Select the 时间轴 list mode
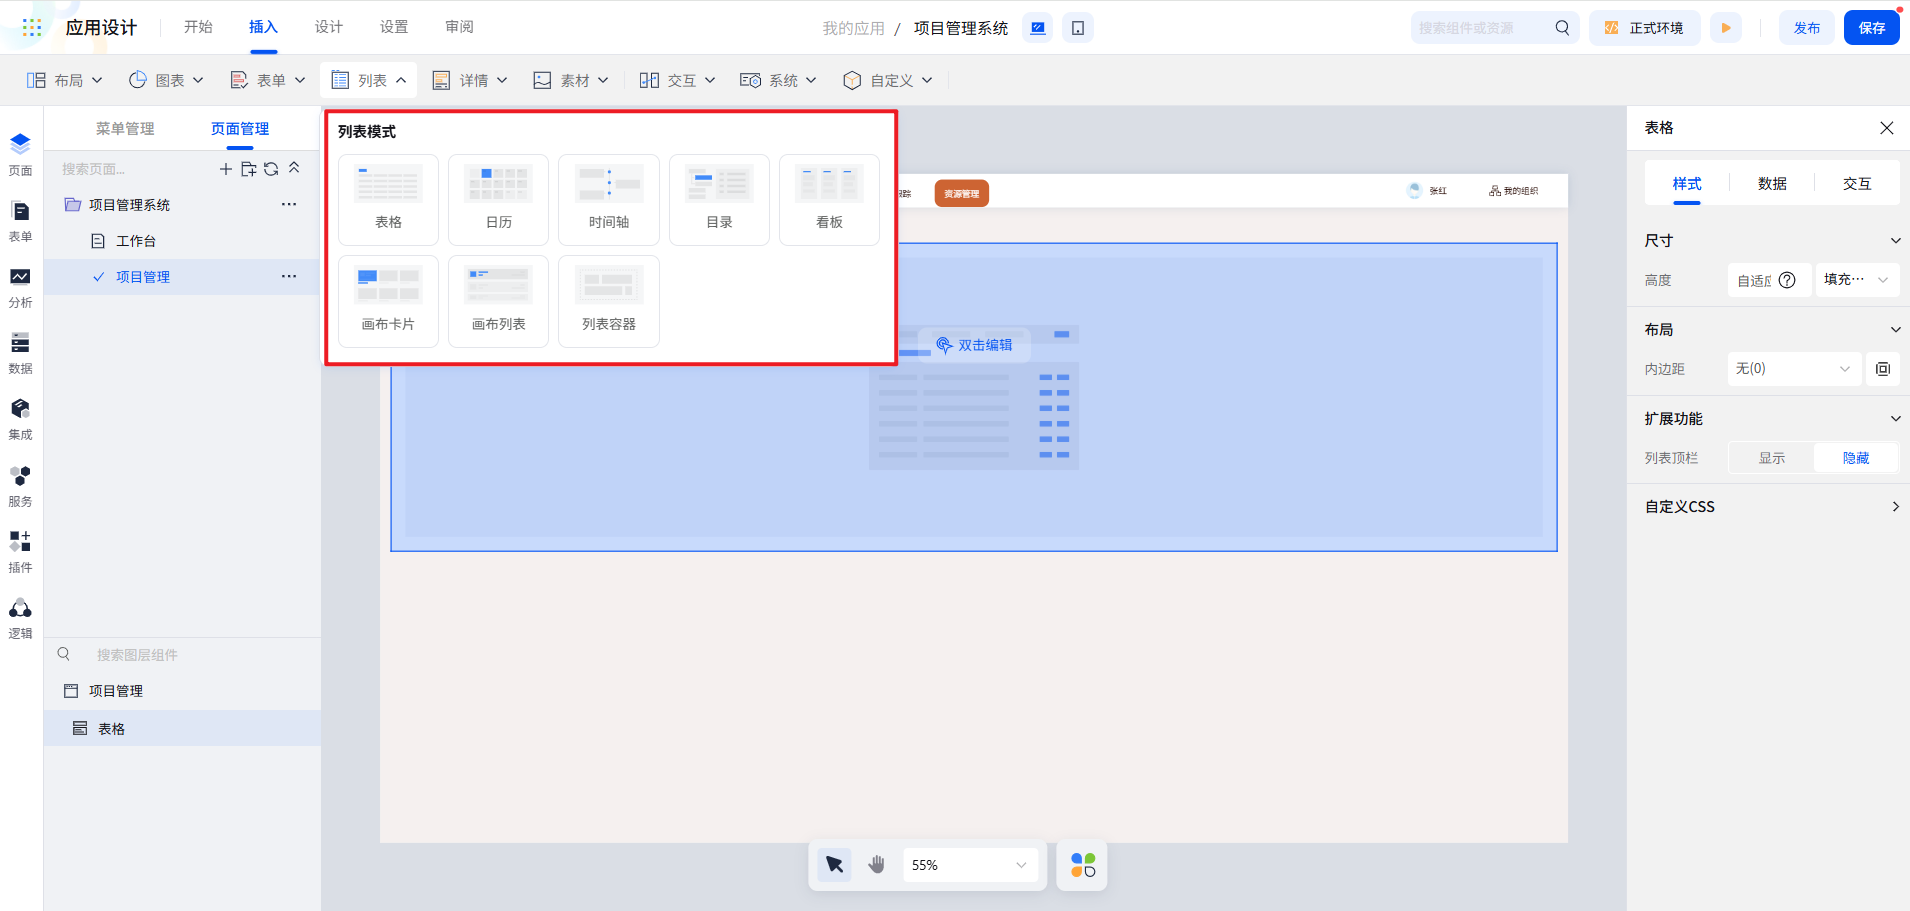The width and height of the screenshot is (1910, 911). 608,199
